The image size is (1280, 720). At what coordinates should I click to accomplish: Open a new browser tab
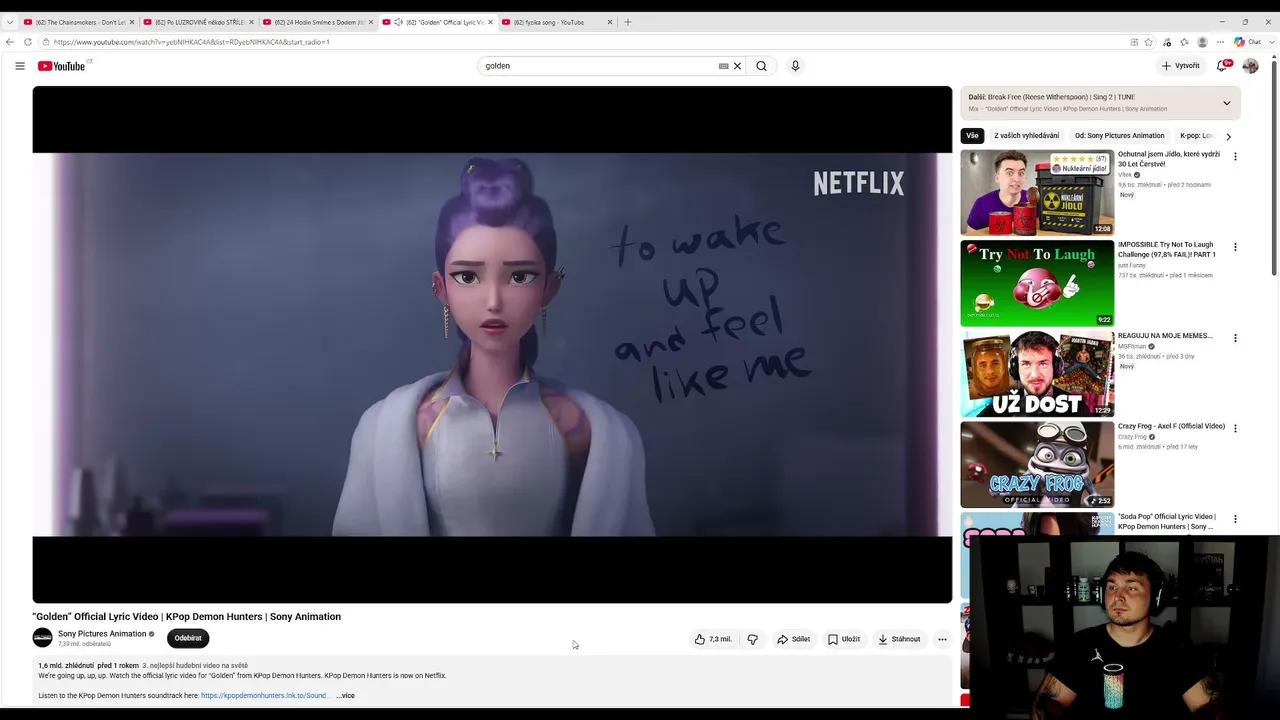point(628,22)
